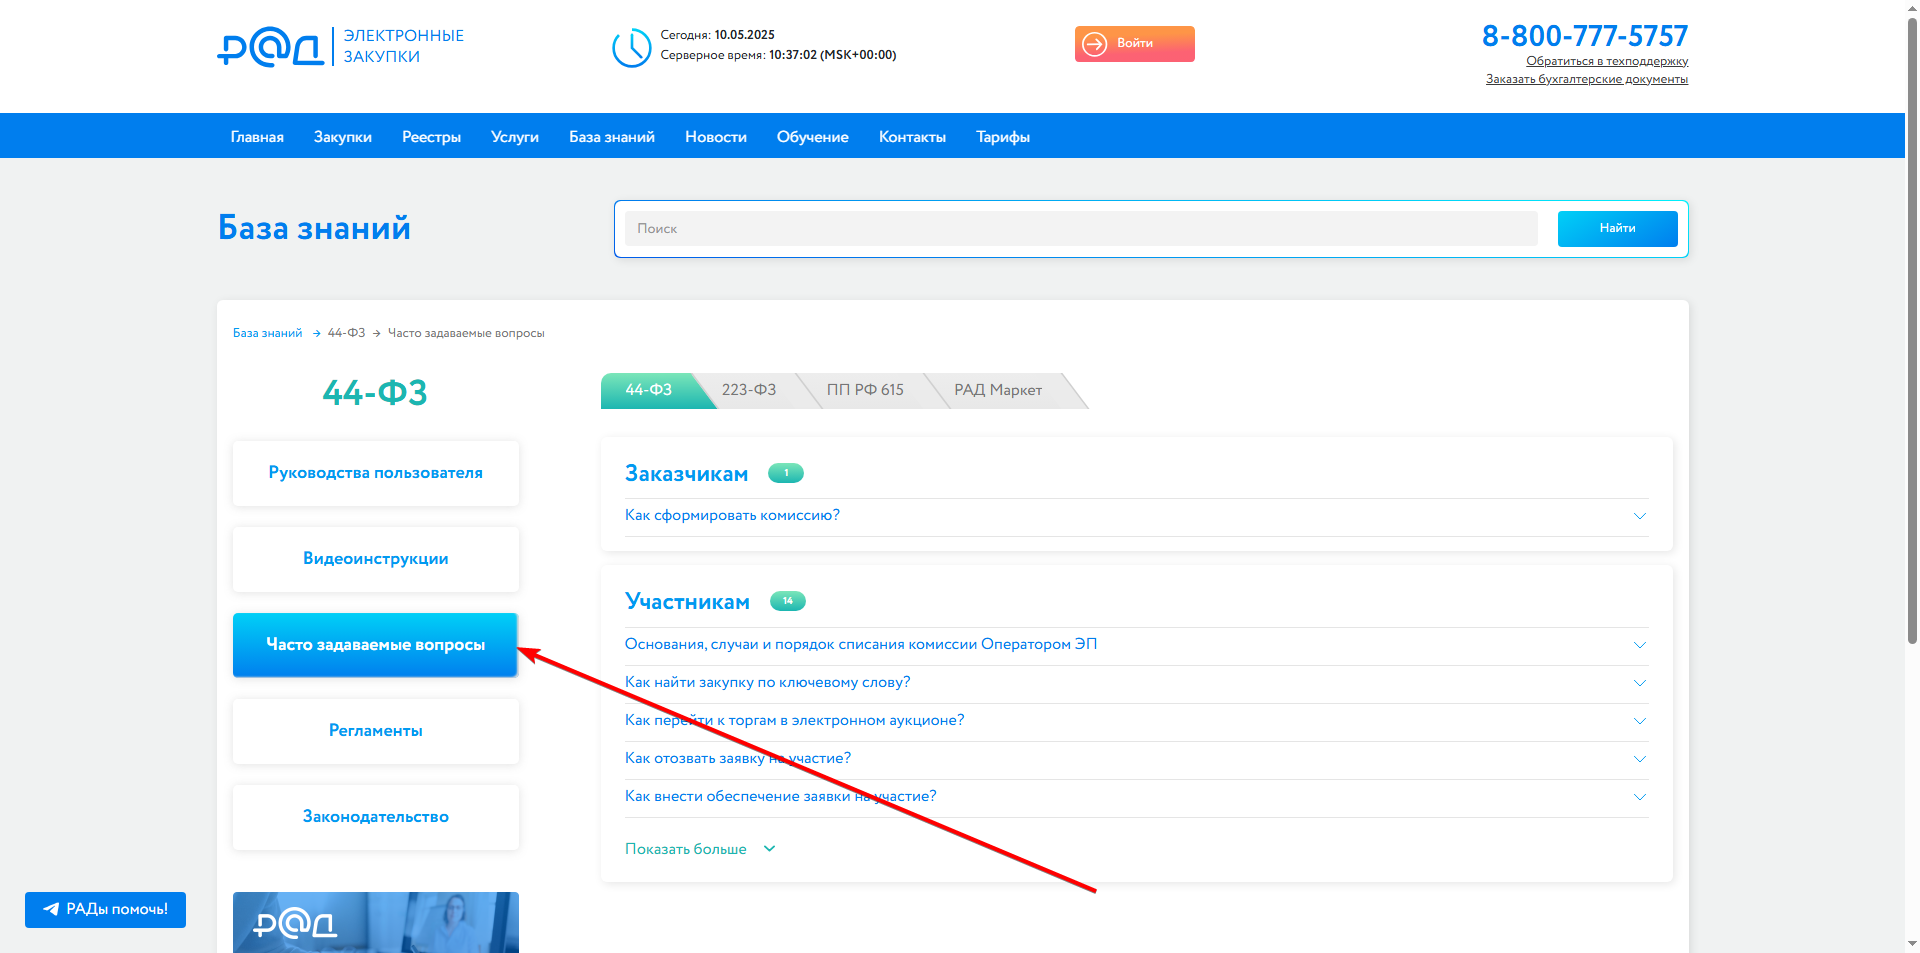Expand chevron for 'Основания, случаи и порядок списания'
Image resolution: width=1920 pixels, height=953 pixels.
(x=1640, y=645)
